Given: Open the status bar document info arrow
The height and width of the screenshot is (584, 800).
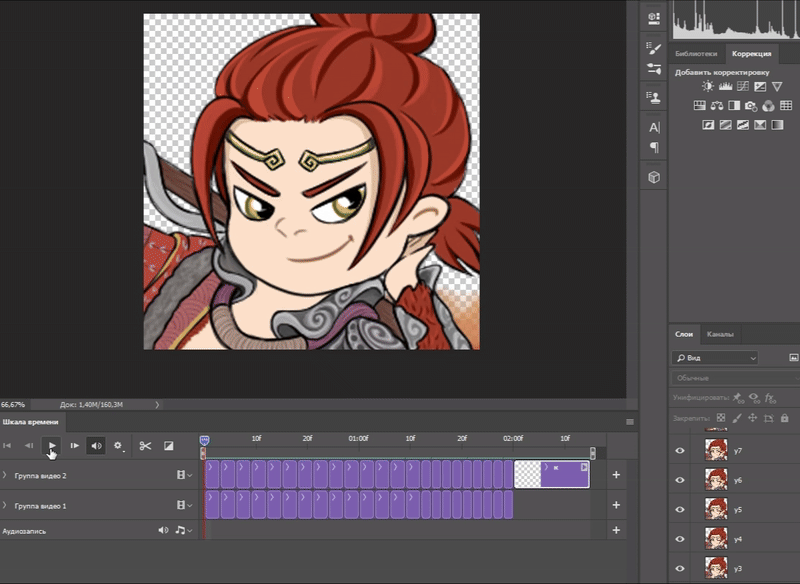Looking at the screenshot, I should pyautogui.click(x=157, y=405).
